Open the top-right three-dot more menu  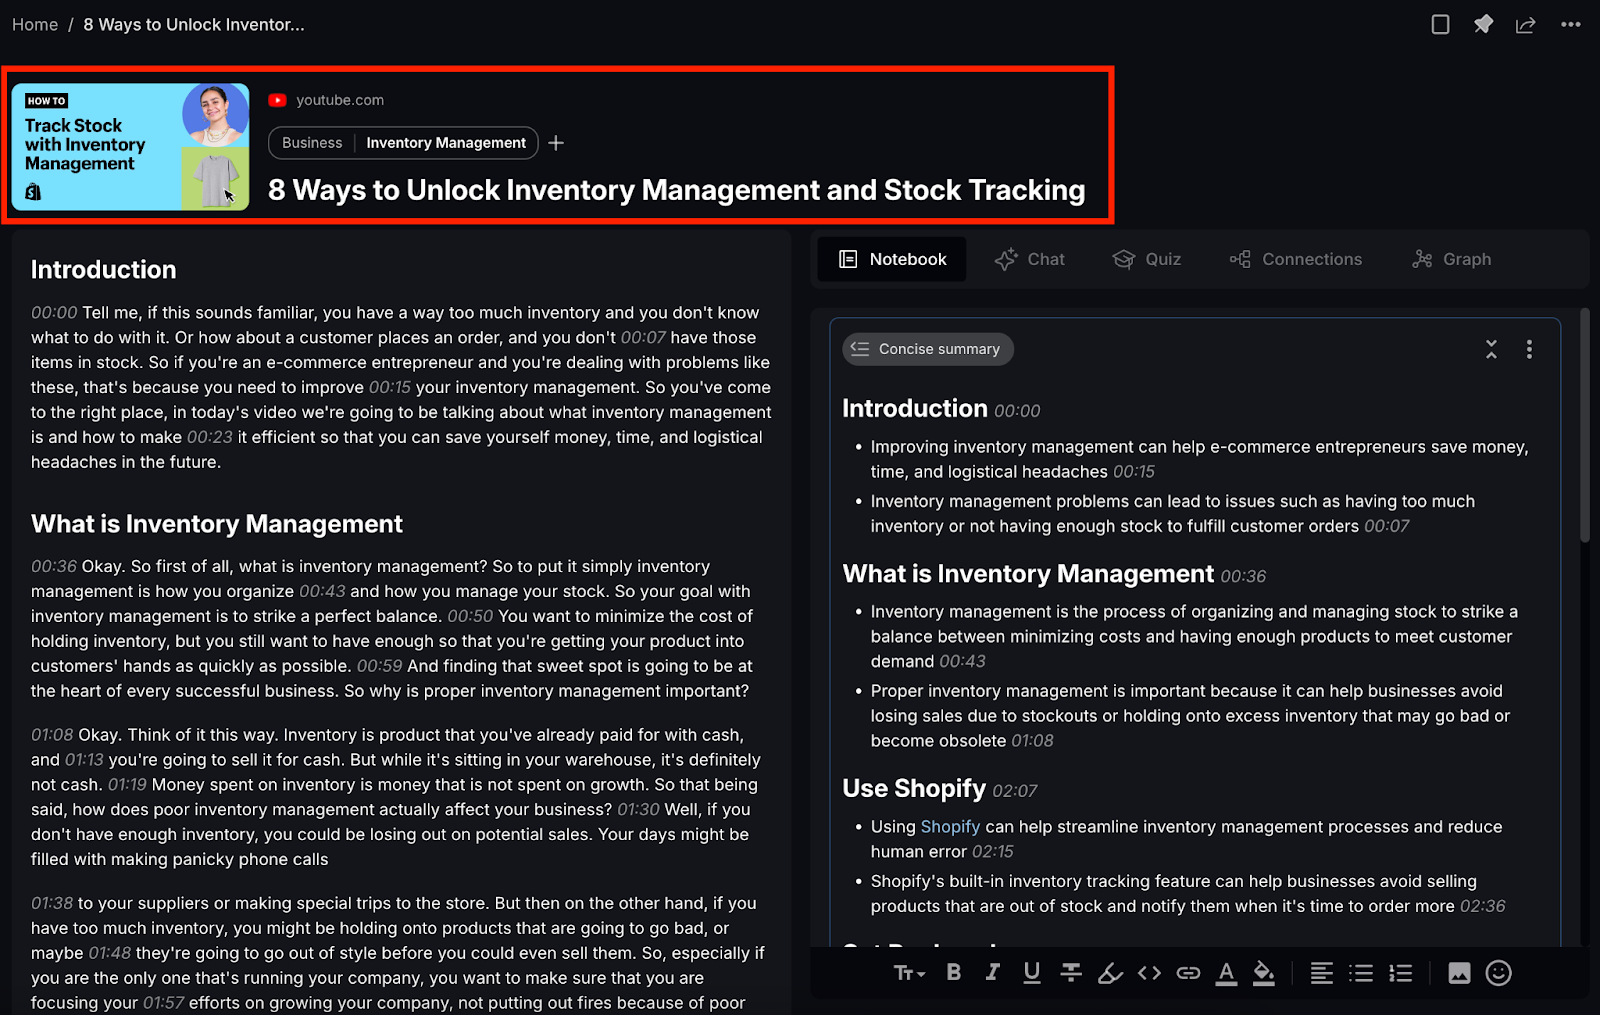tap(1571, 24)
